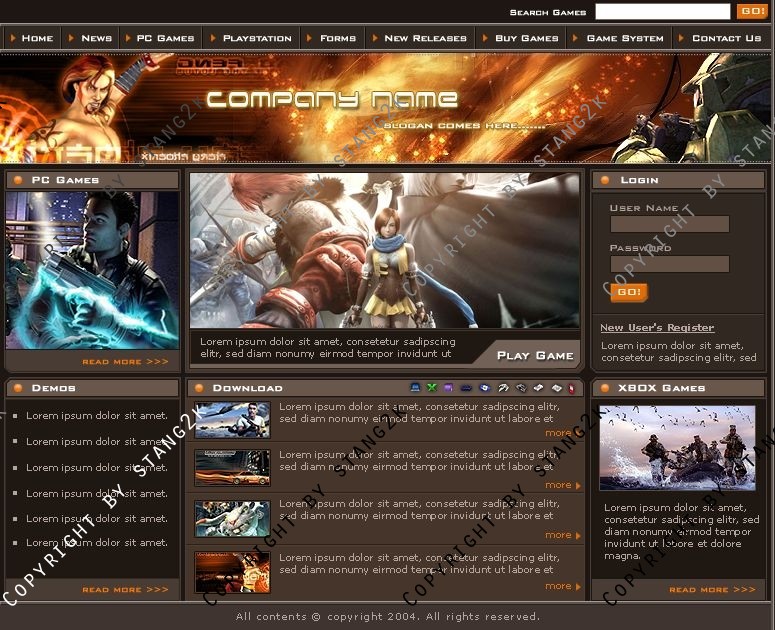Click the orange bullet icon beside PC Games heading
Image resolution: width=775 pixels, height=630 pixels.
tap(18, 180)
